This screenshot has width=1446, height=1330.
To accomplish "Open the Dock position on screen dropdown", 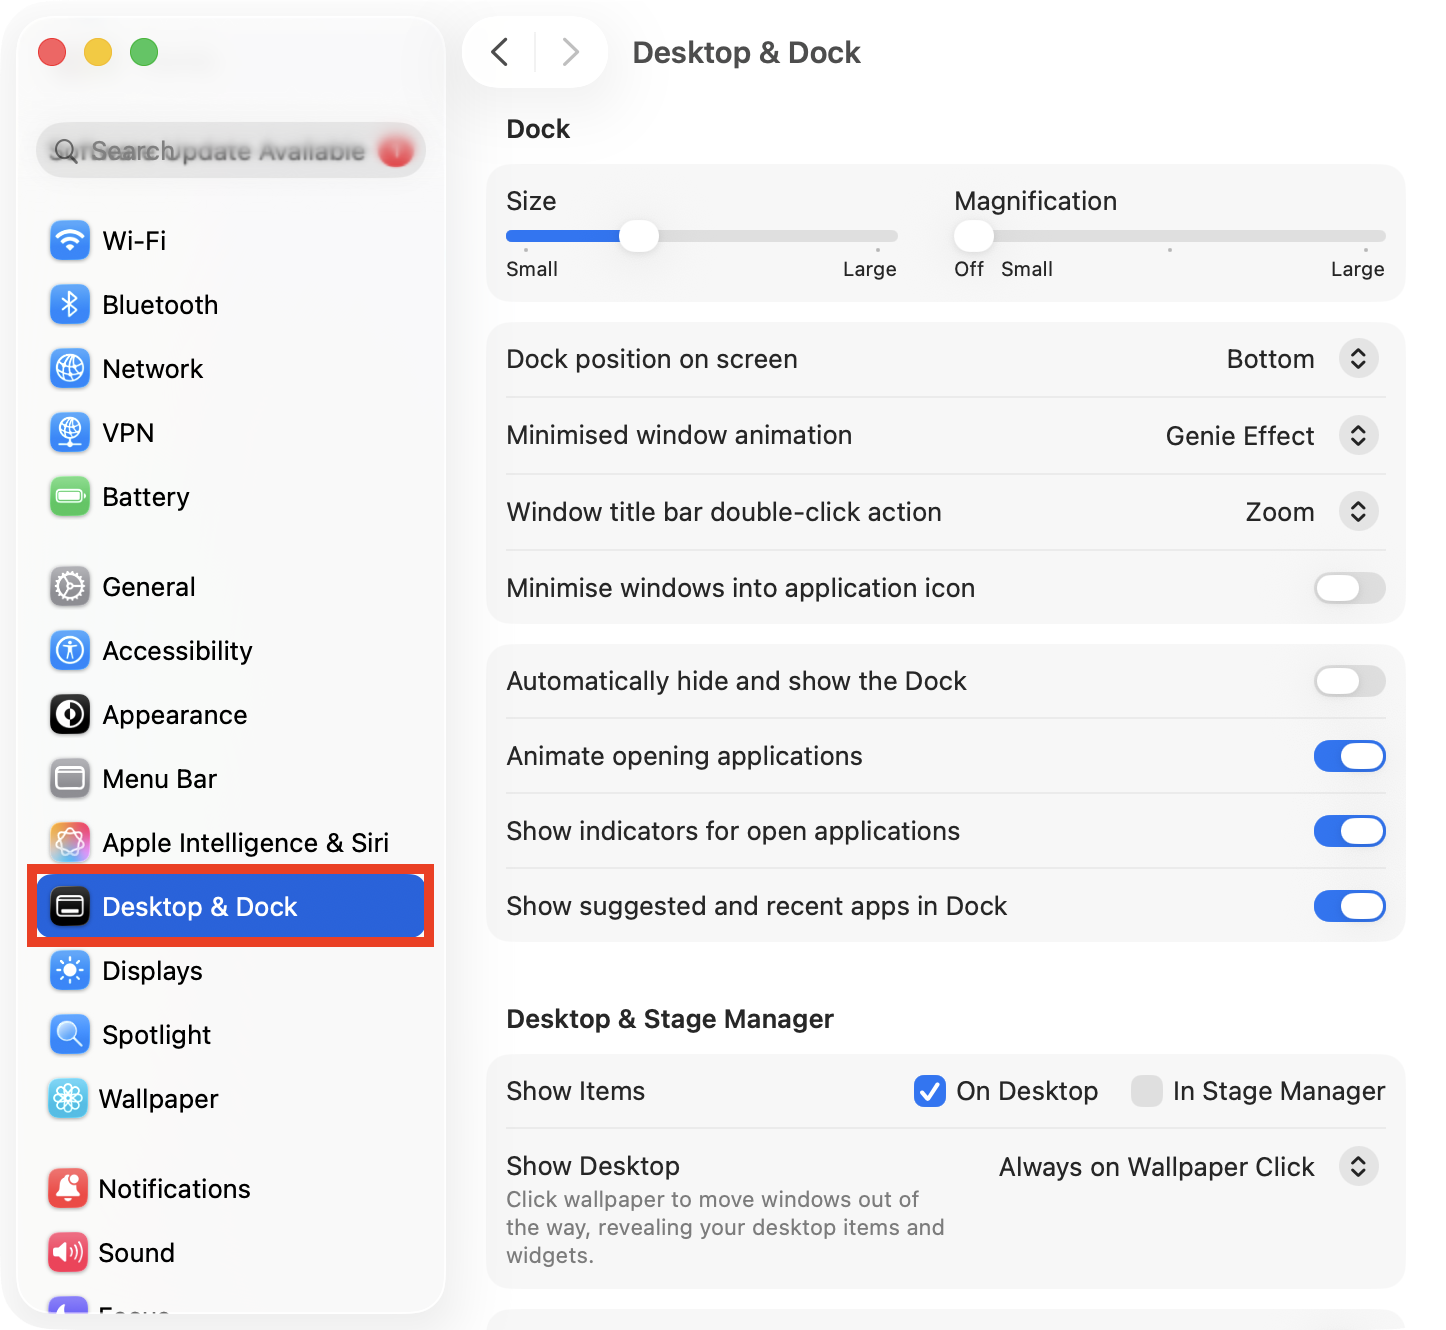I will (x=1358, y=358).
